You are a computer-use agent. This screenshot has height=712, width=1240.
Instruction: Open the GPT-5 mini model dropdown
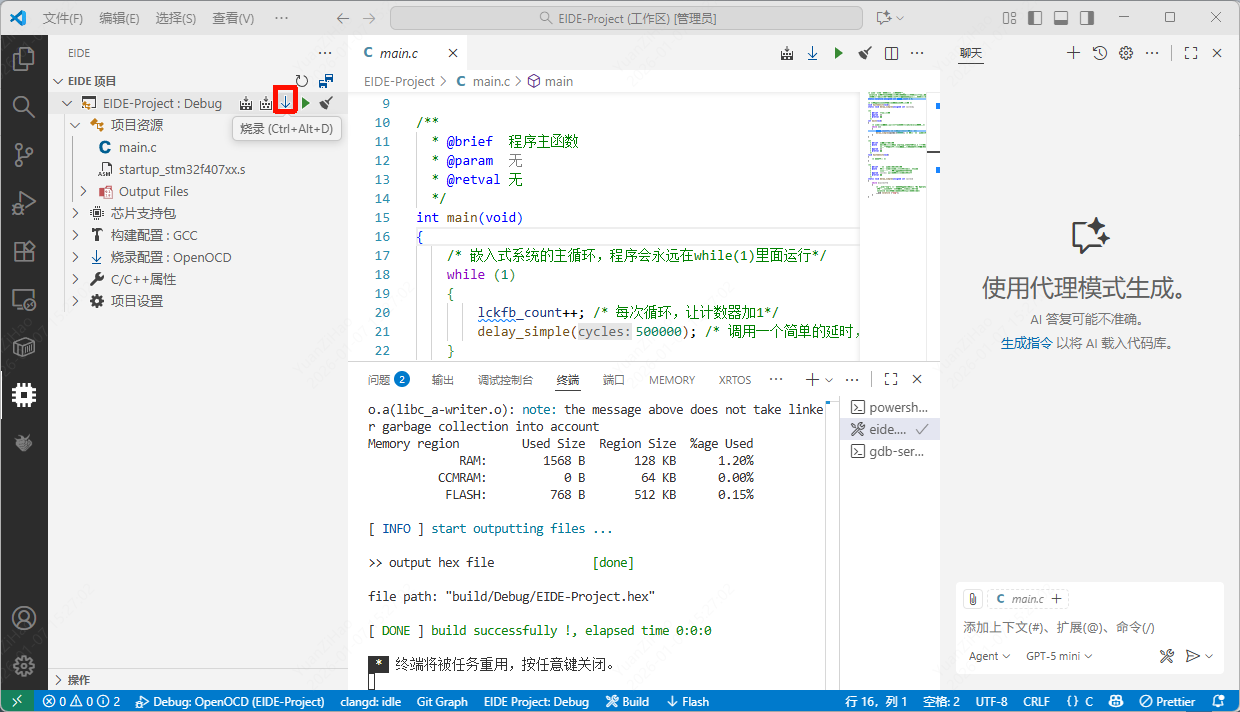(1059, 656)
